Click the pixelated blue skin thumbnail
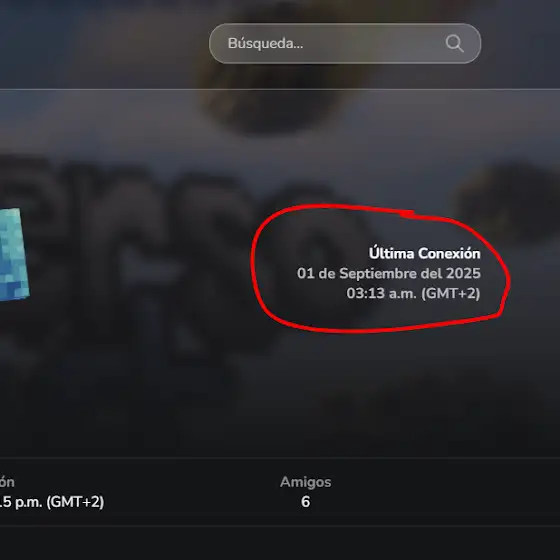This screenshot has height=560, width=560. [14, 254]
